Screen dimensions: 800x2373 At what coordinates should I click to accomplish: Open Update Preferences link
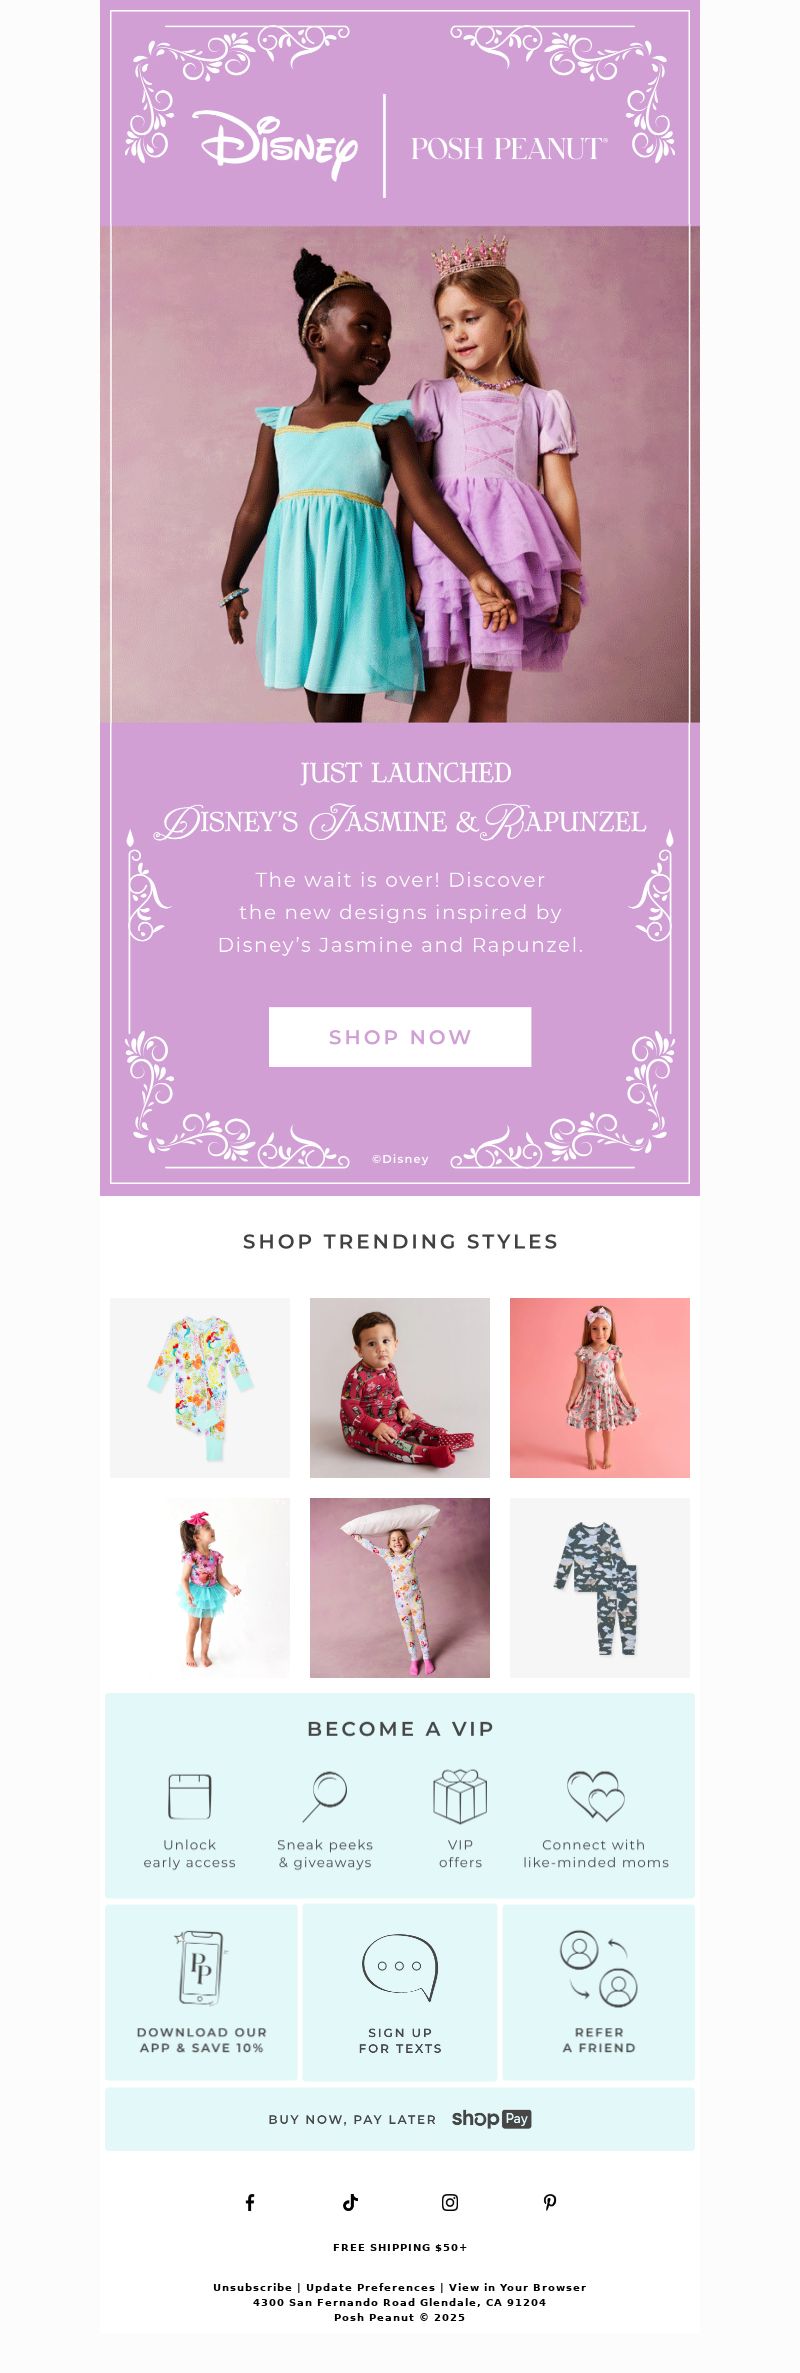370,2287
